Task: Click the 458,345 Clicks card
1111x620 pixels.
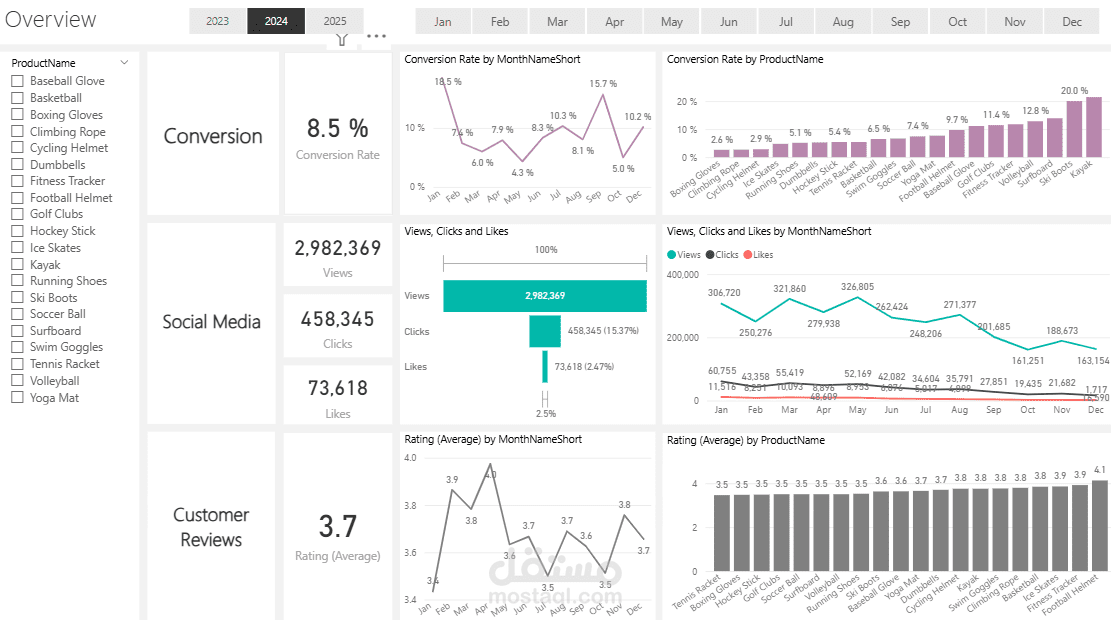Action: [338, 325]
